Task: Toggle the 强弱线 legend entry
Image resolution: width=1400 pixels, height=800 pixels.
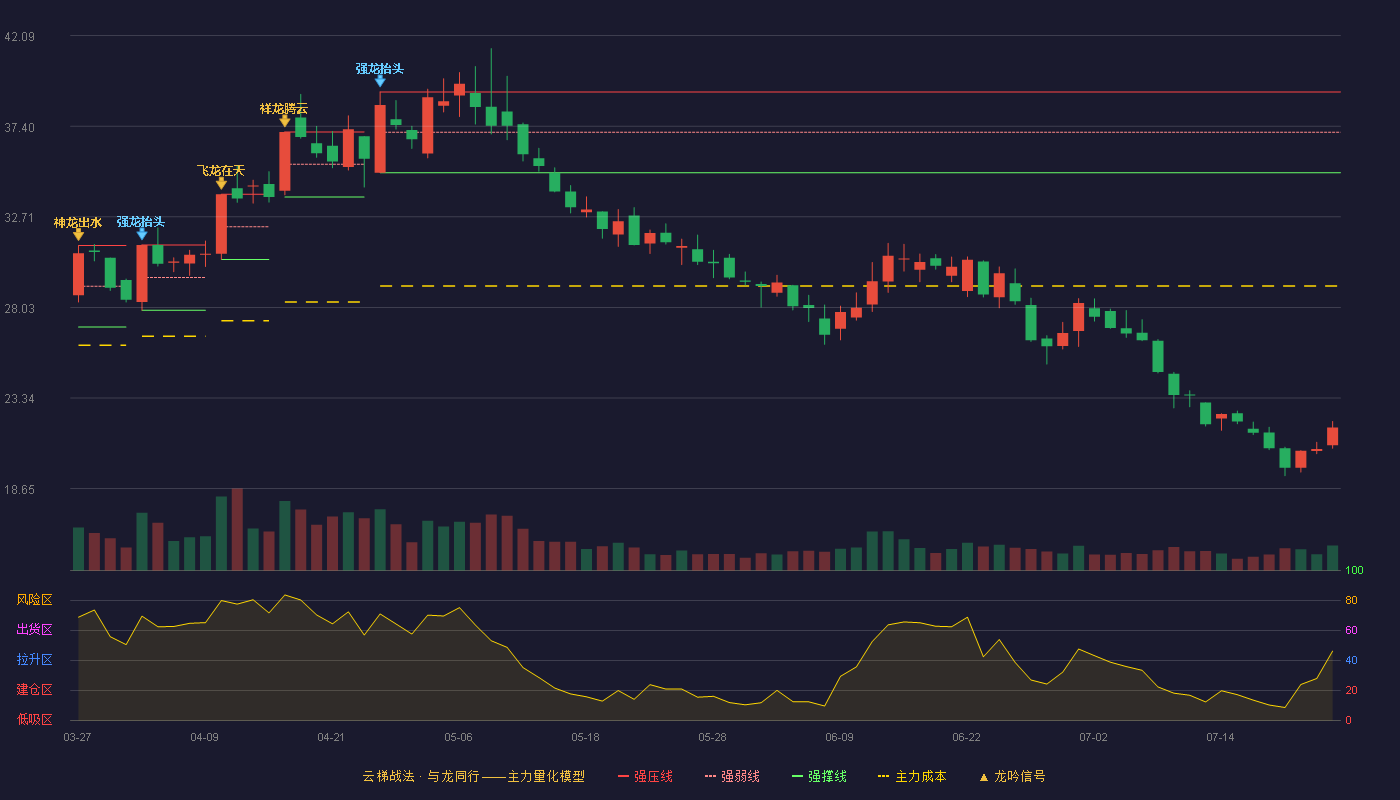Action: (732, 776)
